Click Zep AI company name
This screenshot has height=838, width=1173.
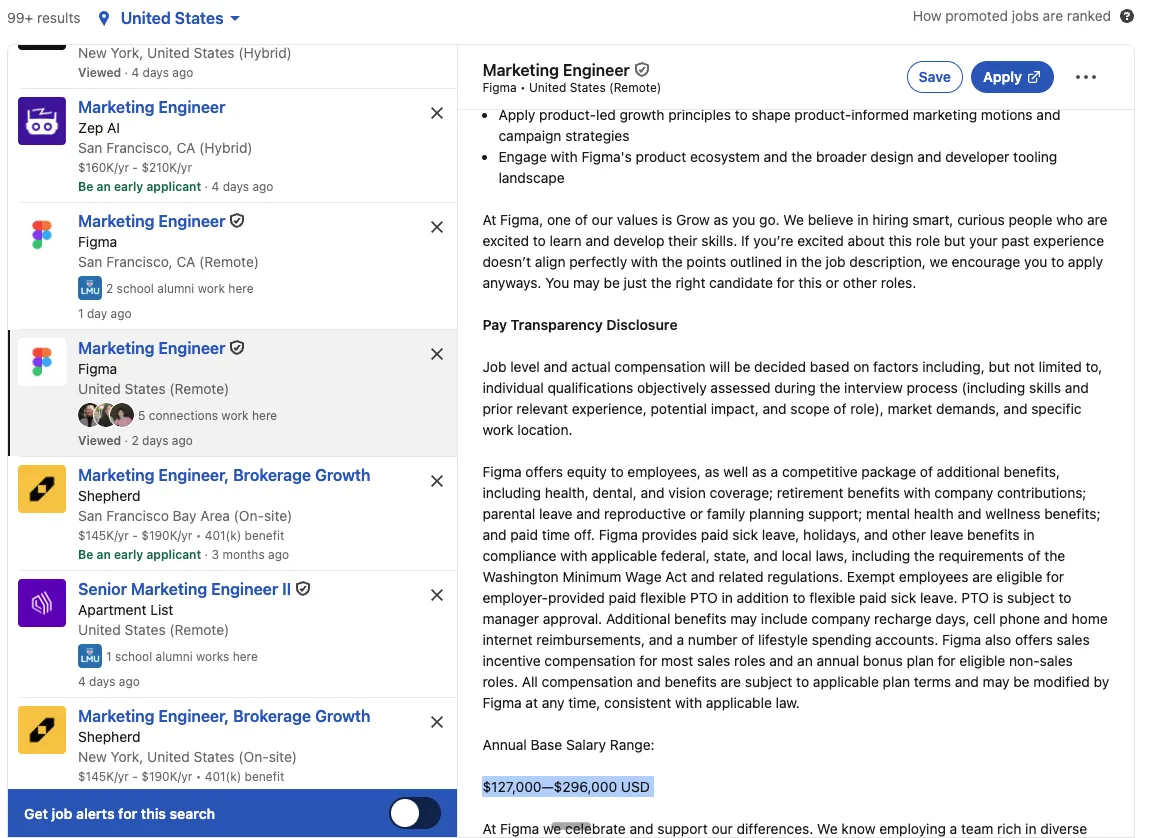click(99, 128)
